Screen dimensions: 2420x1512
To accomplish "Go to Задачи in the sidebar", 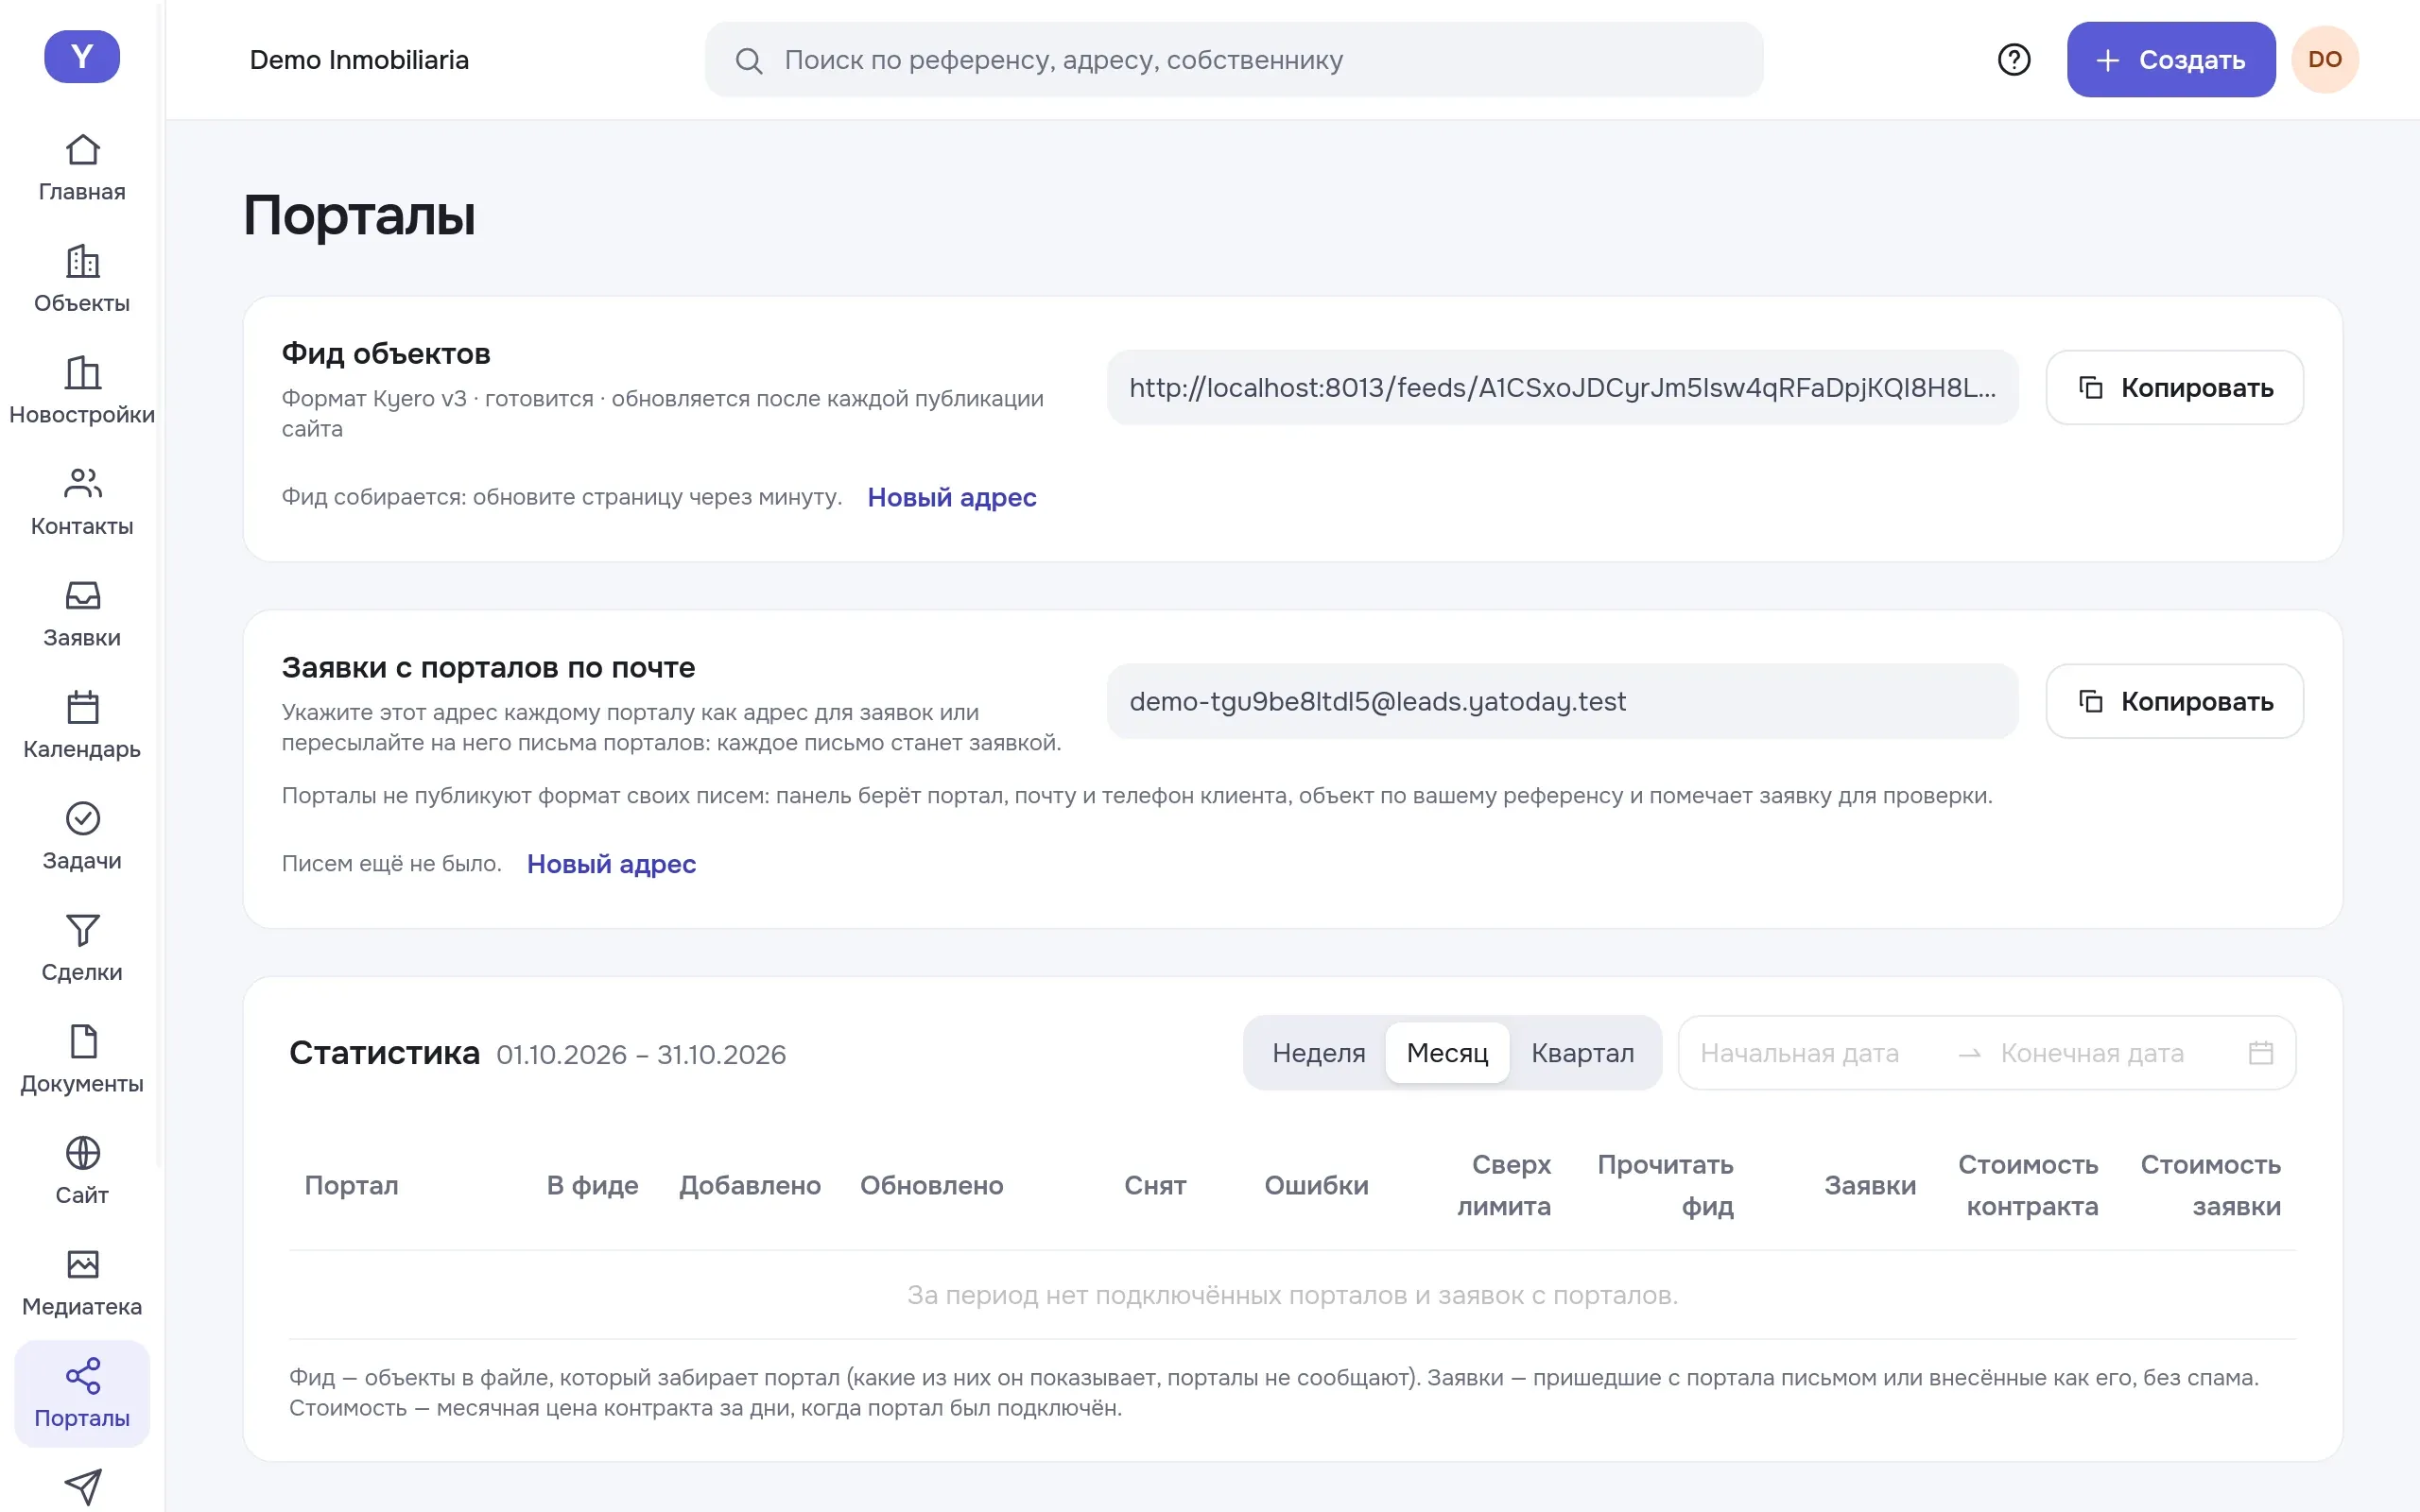I will (82, 837).
